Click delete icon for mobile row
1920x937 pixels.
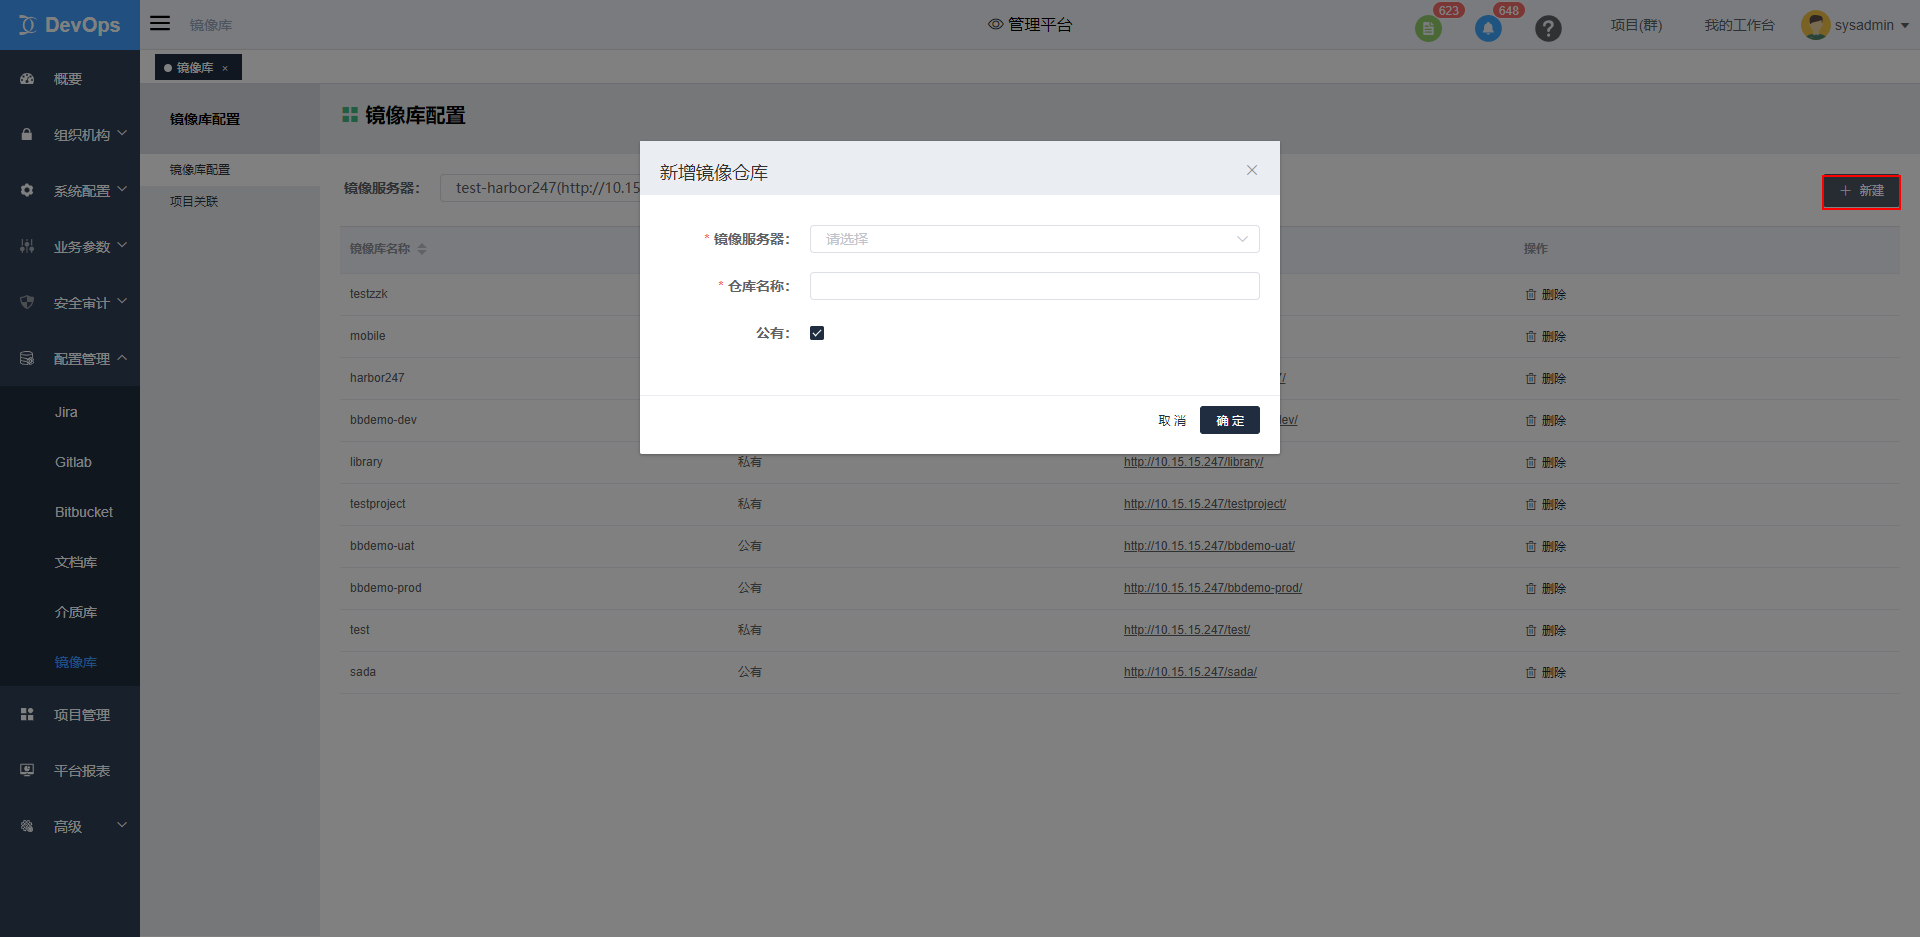[1531, 337]
